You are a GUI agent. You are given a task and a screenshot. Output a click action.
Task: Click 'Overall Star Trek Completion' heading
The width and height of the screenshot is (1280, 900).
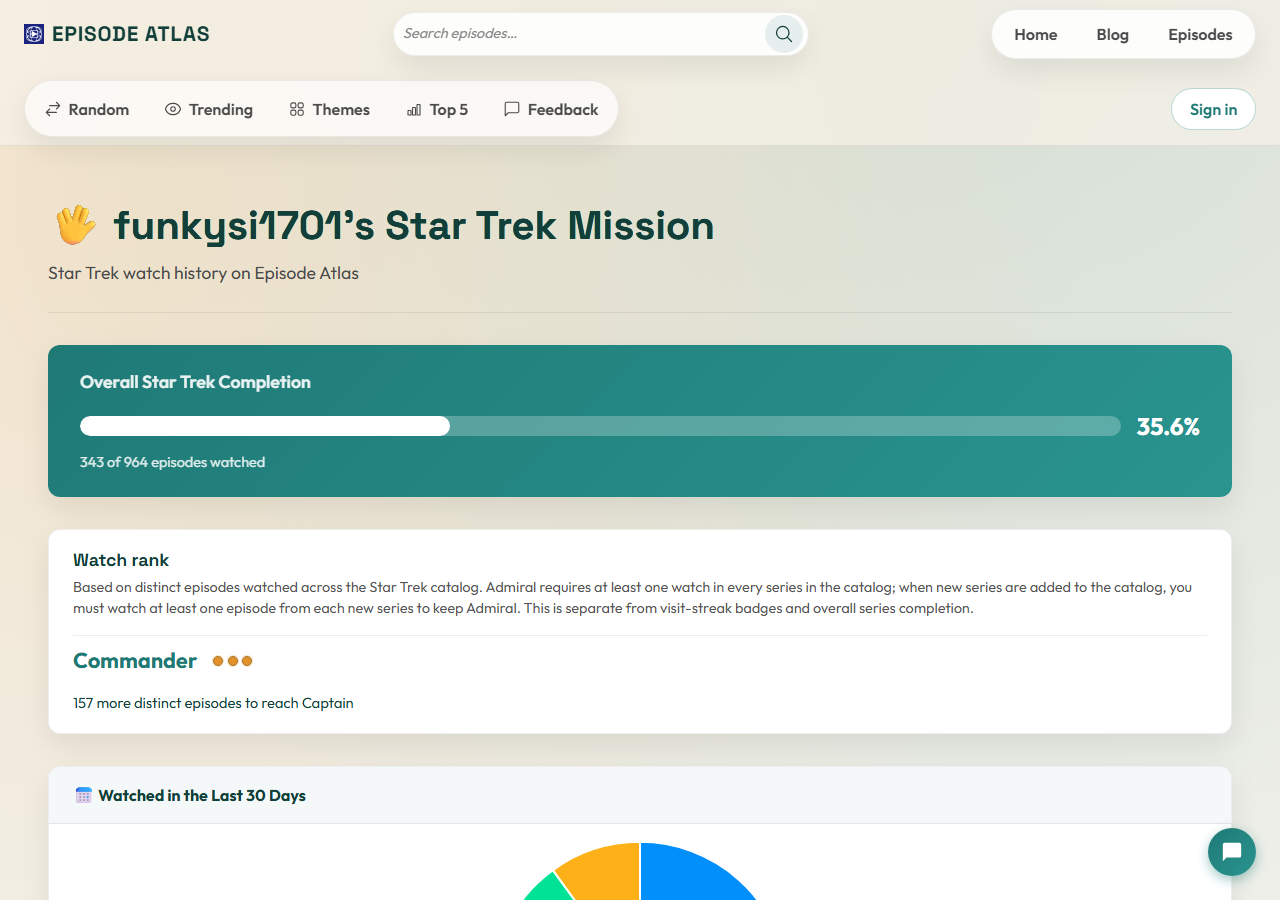[195, 382]
